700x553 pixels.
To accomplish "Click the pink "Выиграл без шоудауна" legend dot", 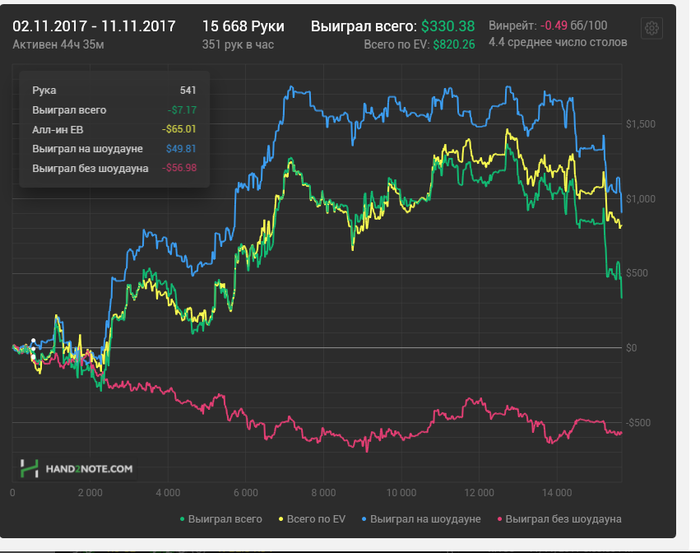I will point(500,519).
